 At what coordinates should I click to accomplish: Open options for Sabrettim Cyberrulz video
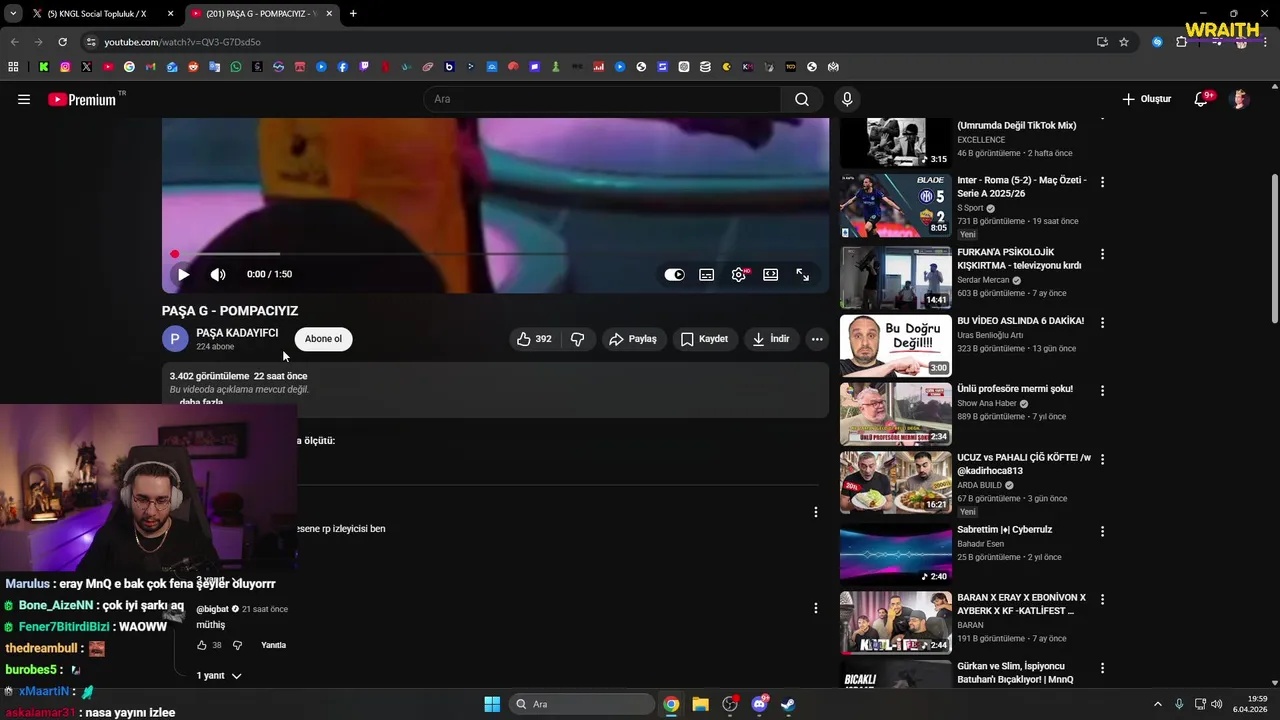coord(1102,531)
